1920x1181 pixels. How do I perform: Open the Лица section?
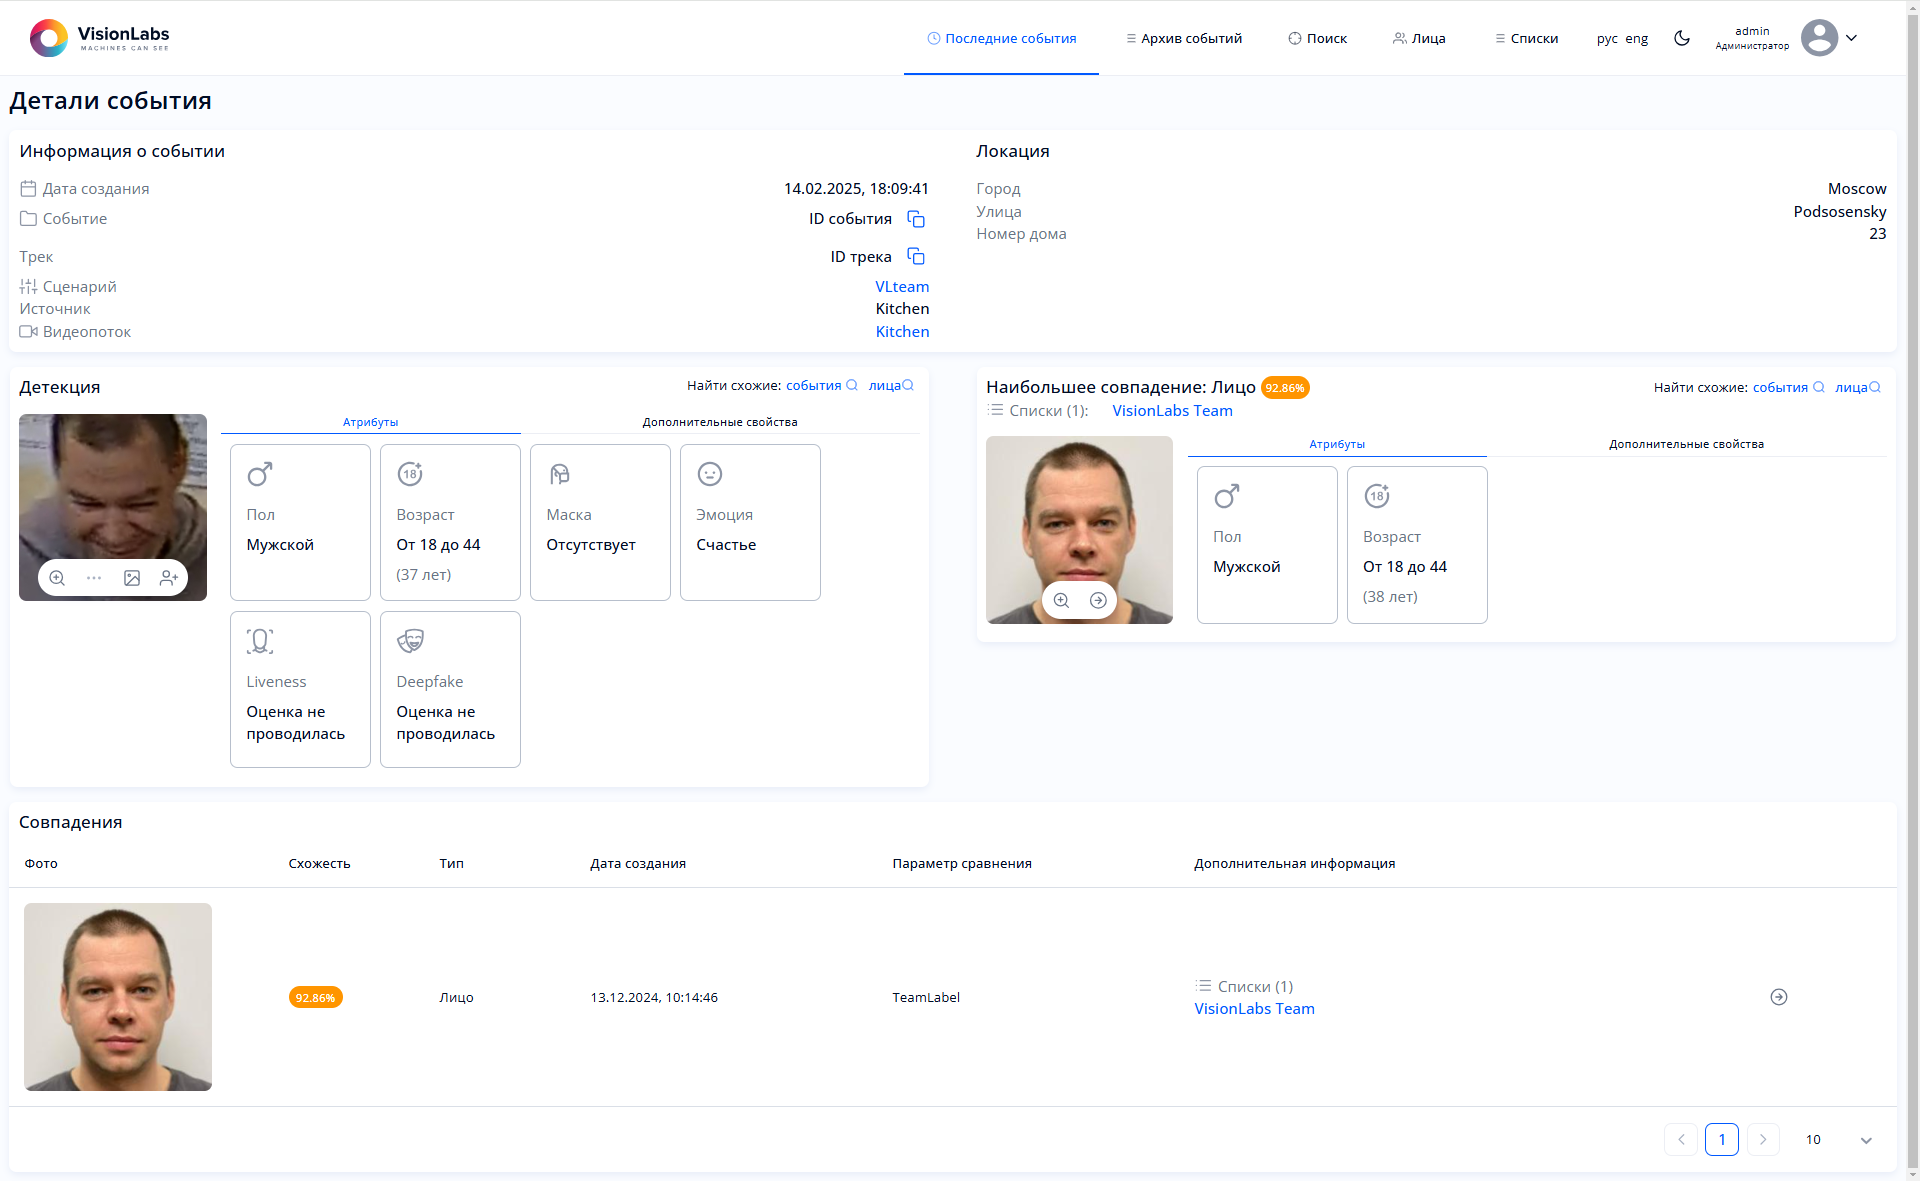click(1419, 38)
